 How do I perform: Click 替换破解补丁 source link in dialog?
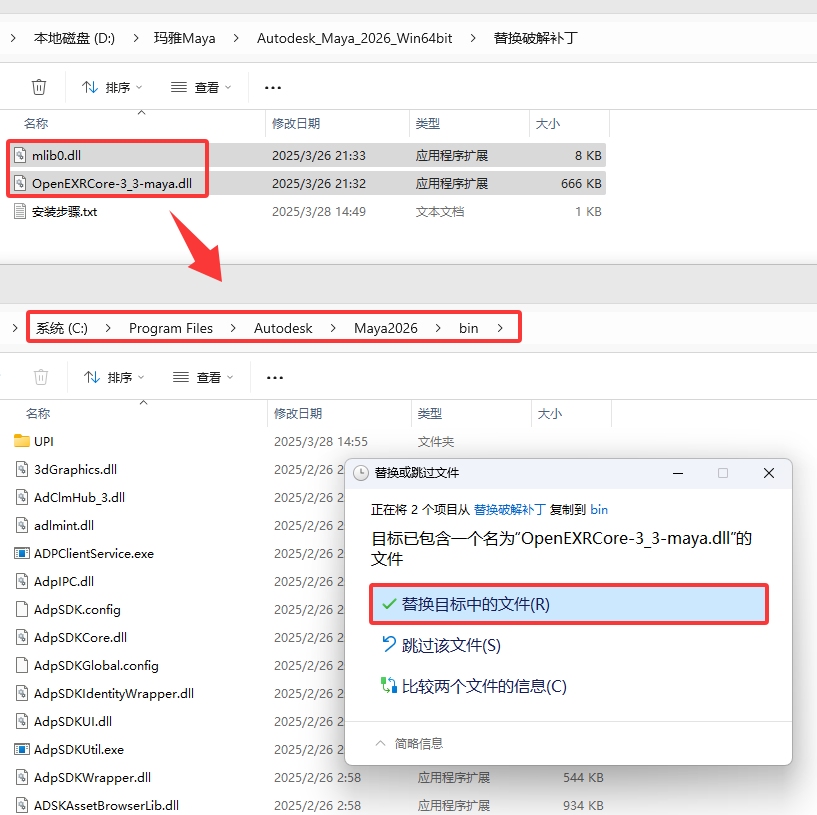pos(510,510)
